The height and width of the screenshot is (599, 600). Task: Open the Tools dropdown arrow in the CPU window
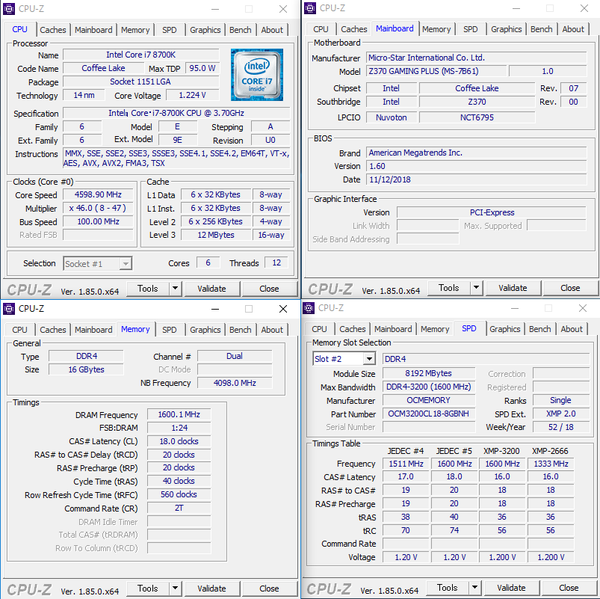click(x=175, y=289)
